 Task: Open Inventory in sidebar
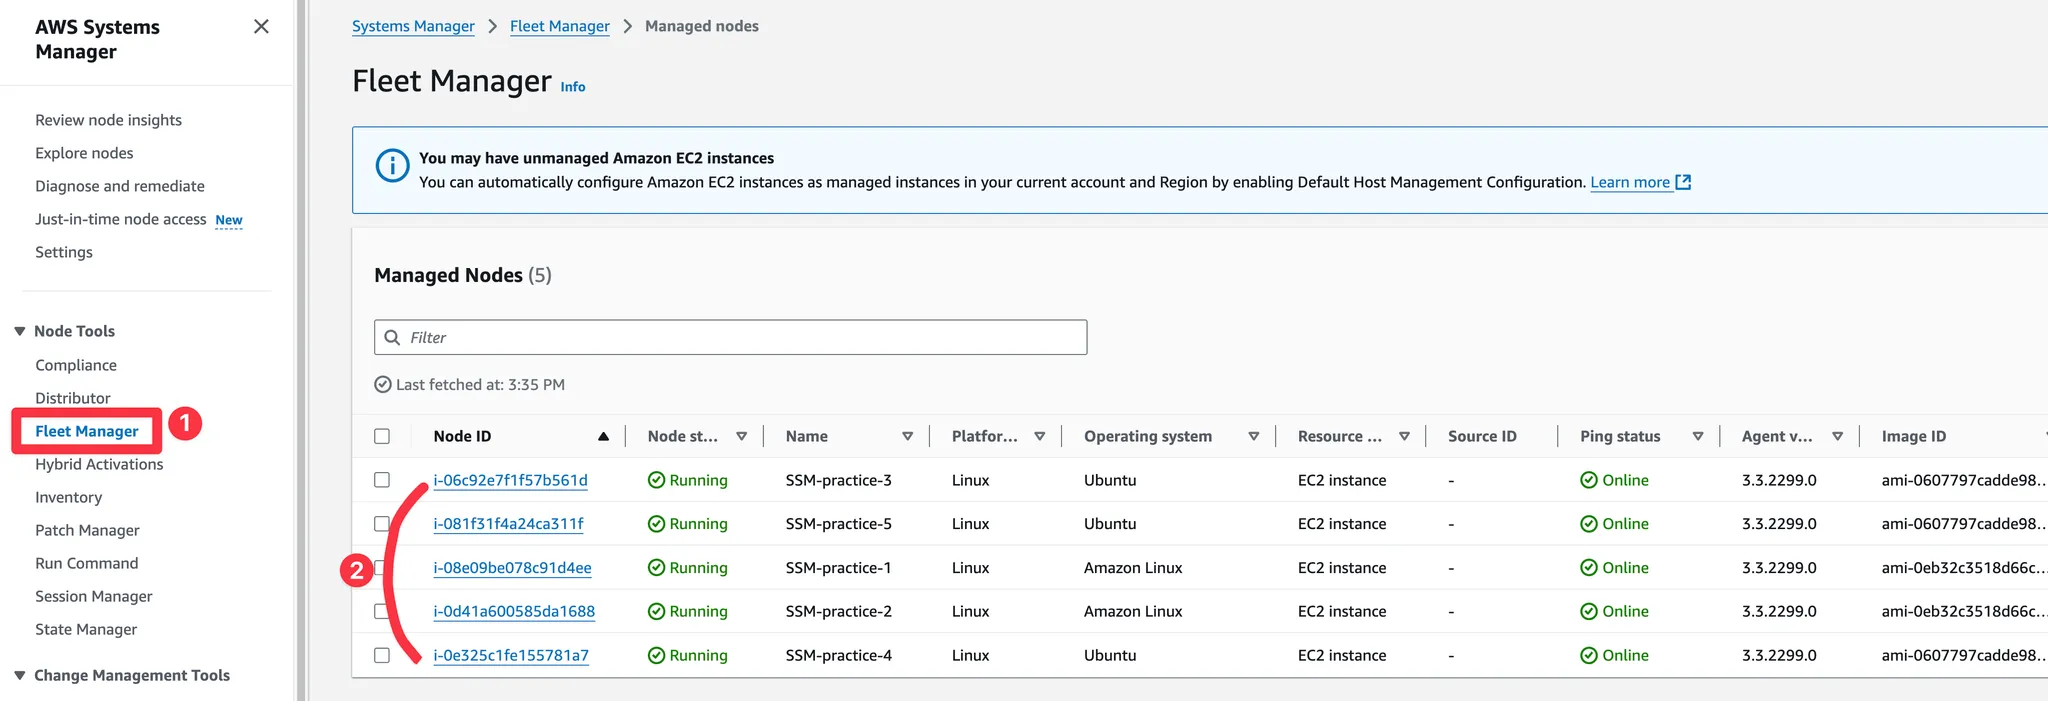(x=69, y=497)
